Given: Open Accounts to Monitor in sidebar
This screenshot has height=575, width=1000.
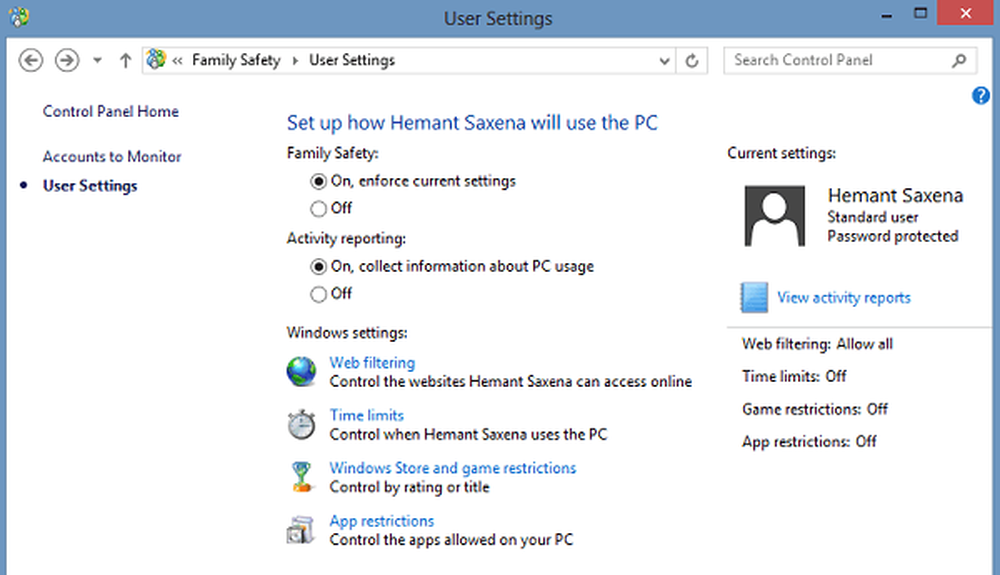Looking at the screenshot, I should [112, 157].
